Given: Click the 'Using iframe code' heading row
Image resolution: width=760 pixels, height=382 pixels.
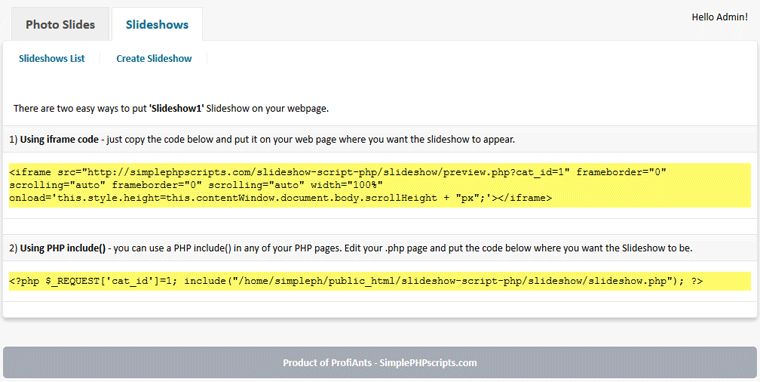Looking at the screenshot, I should pos(380,140).
